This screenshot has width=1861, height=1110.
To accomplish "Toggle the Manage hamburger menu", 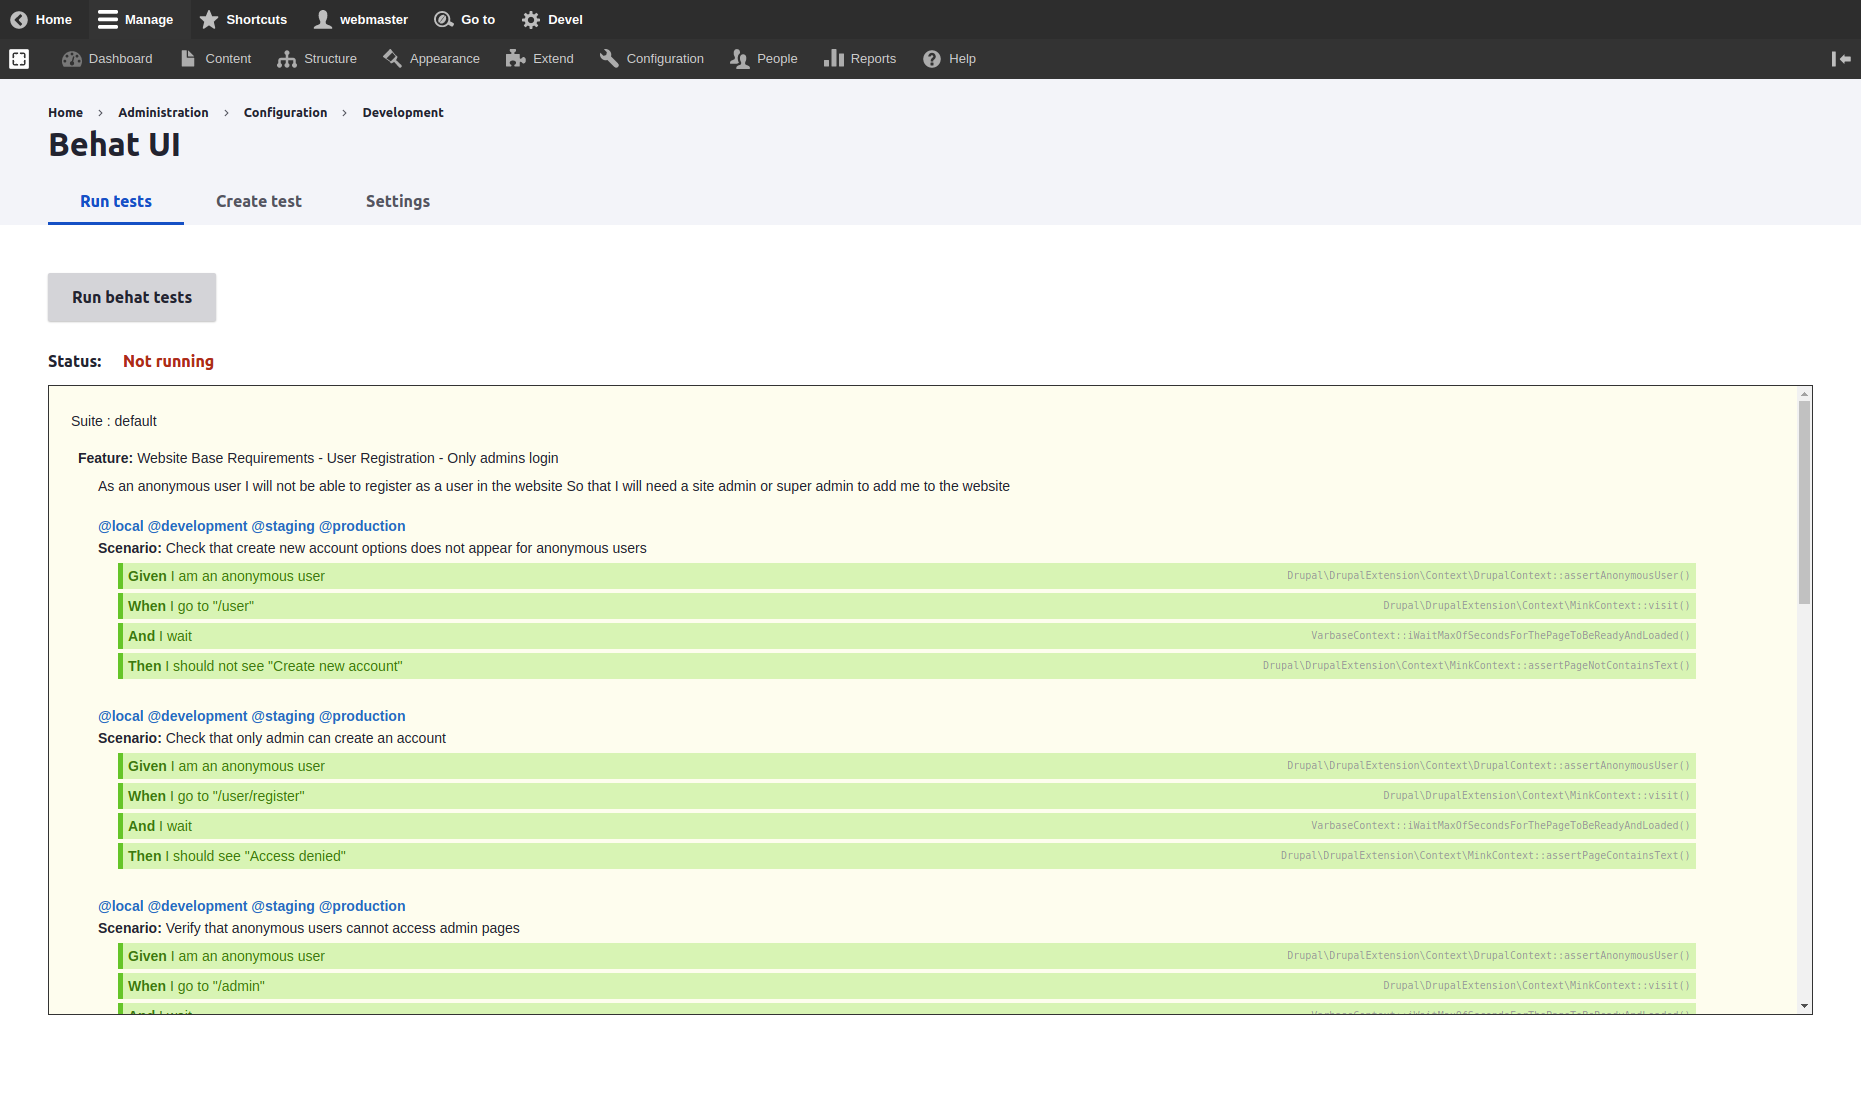I will [x=136, y=19].
